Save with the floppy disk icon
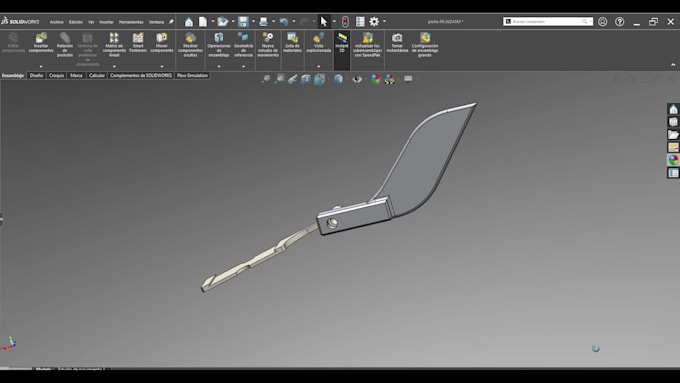The width and height of the screenshot is (680, 383). [x=243, y=22]
